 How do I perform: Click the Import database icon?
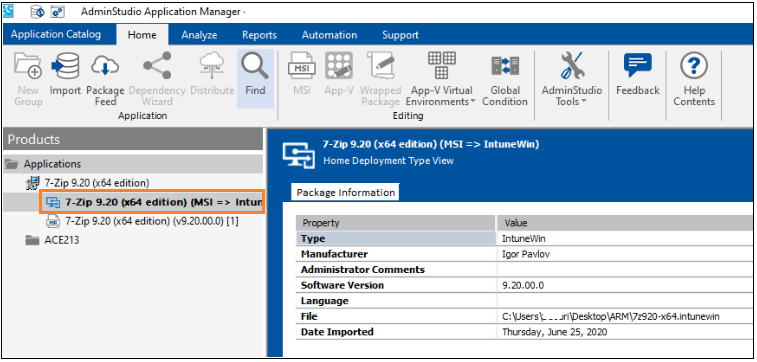point(65,67)
